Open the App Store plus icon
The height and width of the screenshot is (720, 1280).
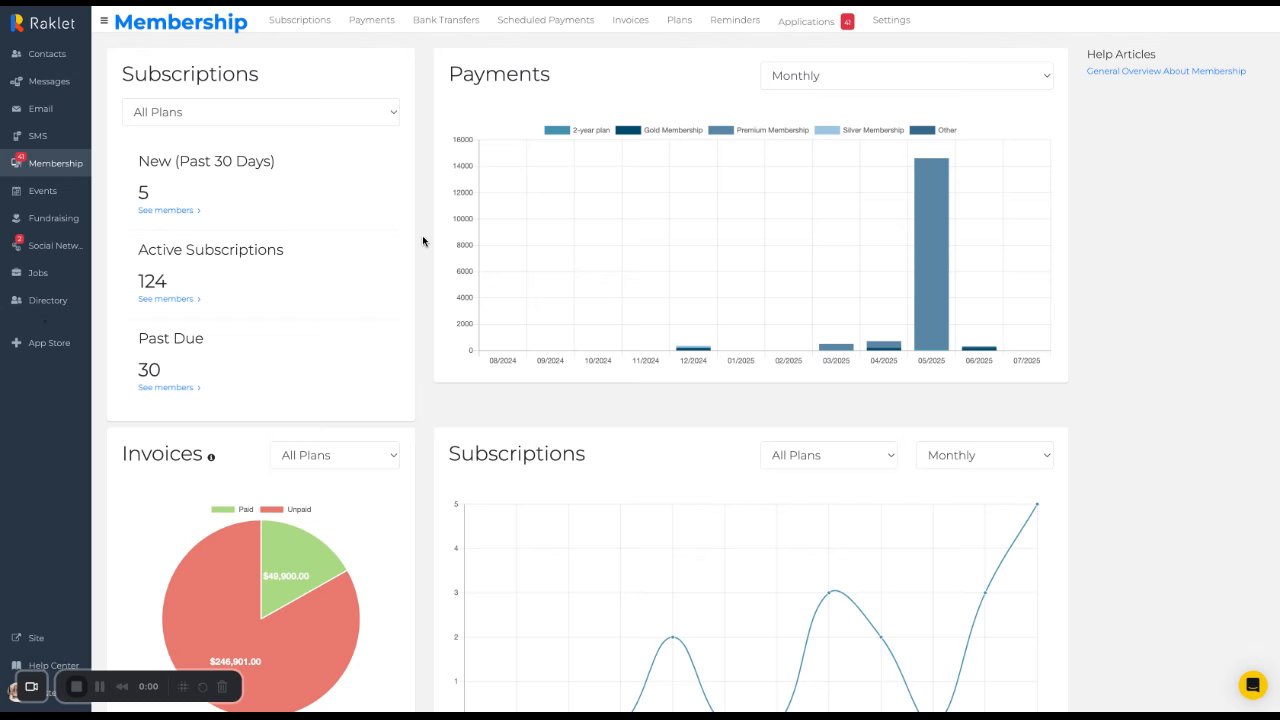point(16,343)
